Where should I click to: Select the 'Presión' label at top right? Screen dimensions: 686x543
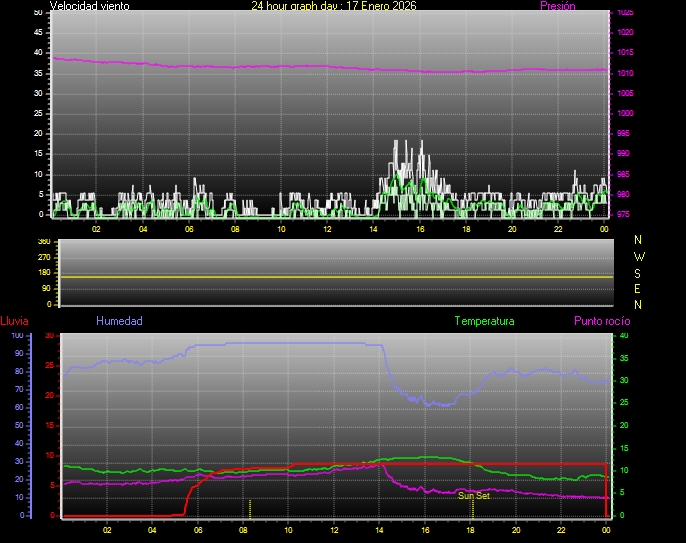click(555, 6)
